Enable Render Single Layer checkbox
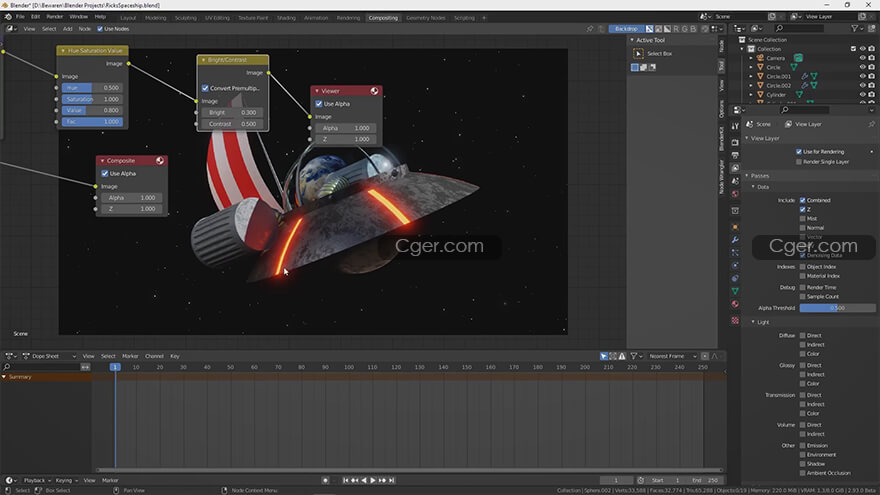 pyautogui.click(x=799, y=162)
